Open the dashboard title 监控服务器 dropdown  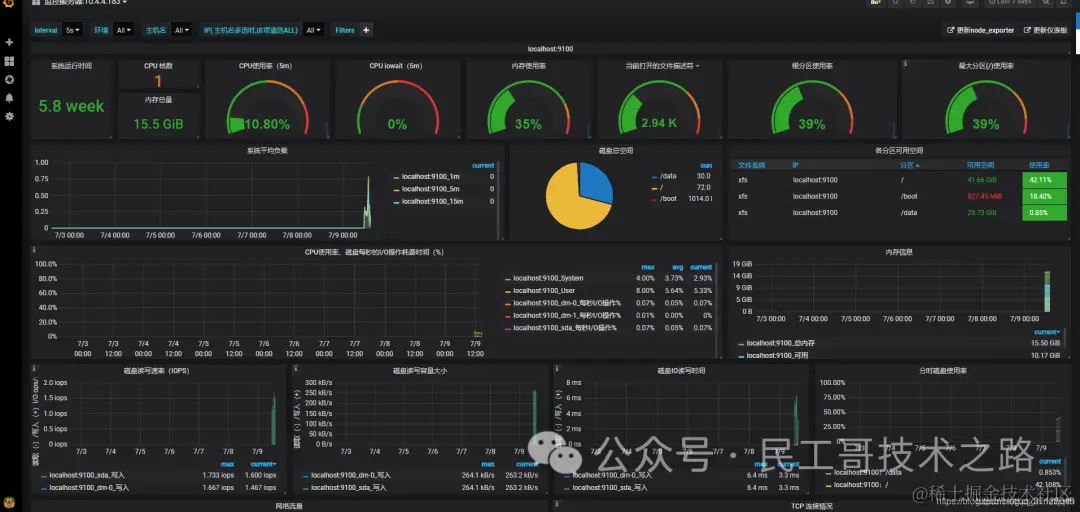[86, 2]
